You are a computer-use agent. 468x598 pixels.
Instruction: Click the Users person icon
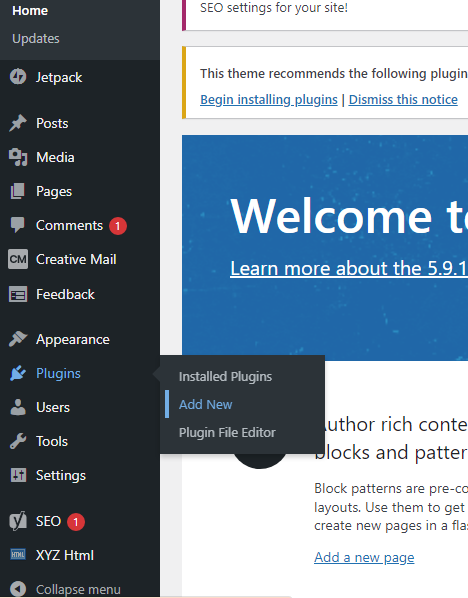point(18,407)
